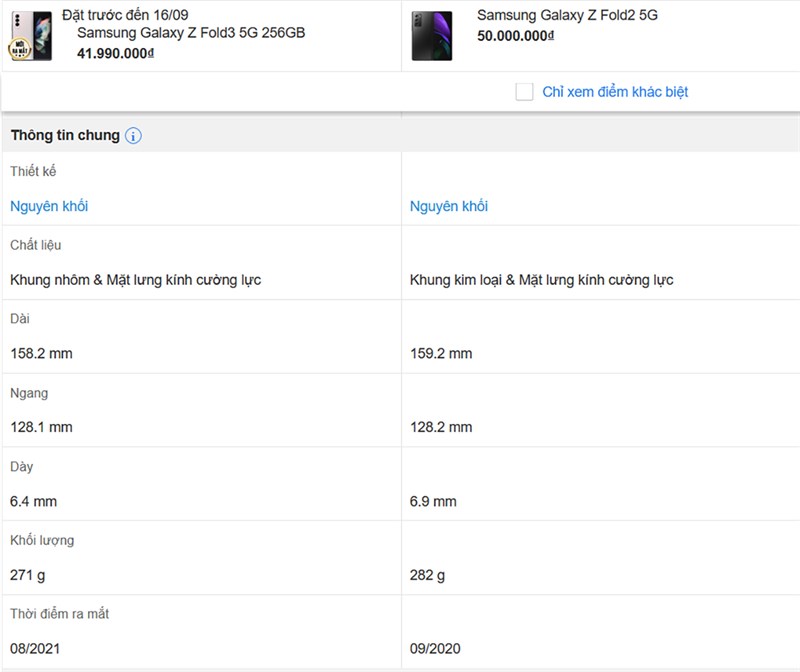Open Samsung Galaxy Z Fold2 5G title
Screen dimensions: 800x672
[567, 15]
